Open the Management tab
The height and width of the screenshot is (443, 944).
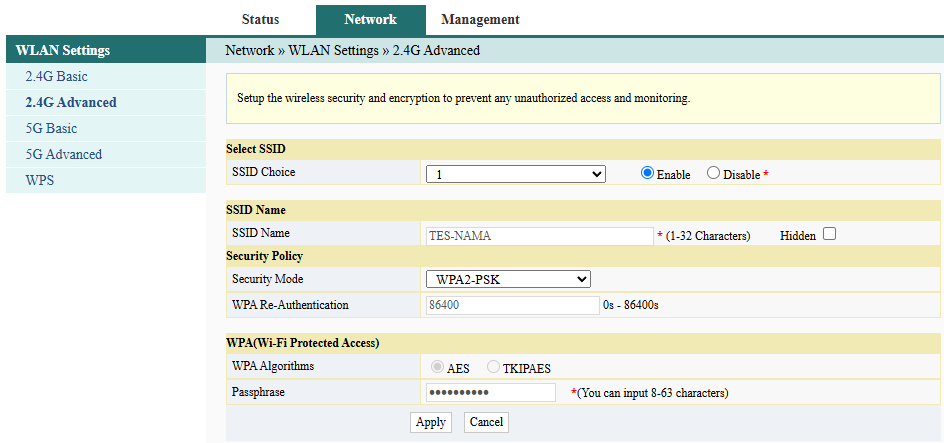click(480, 20)
